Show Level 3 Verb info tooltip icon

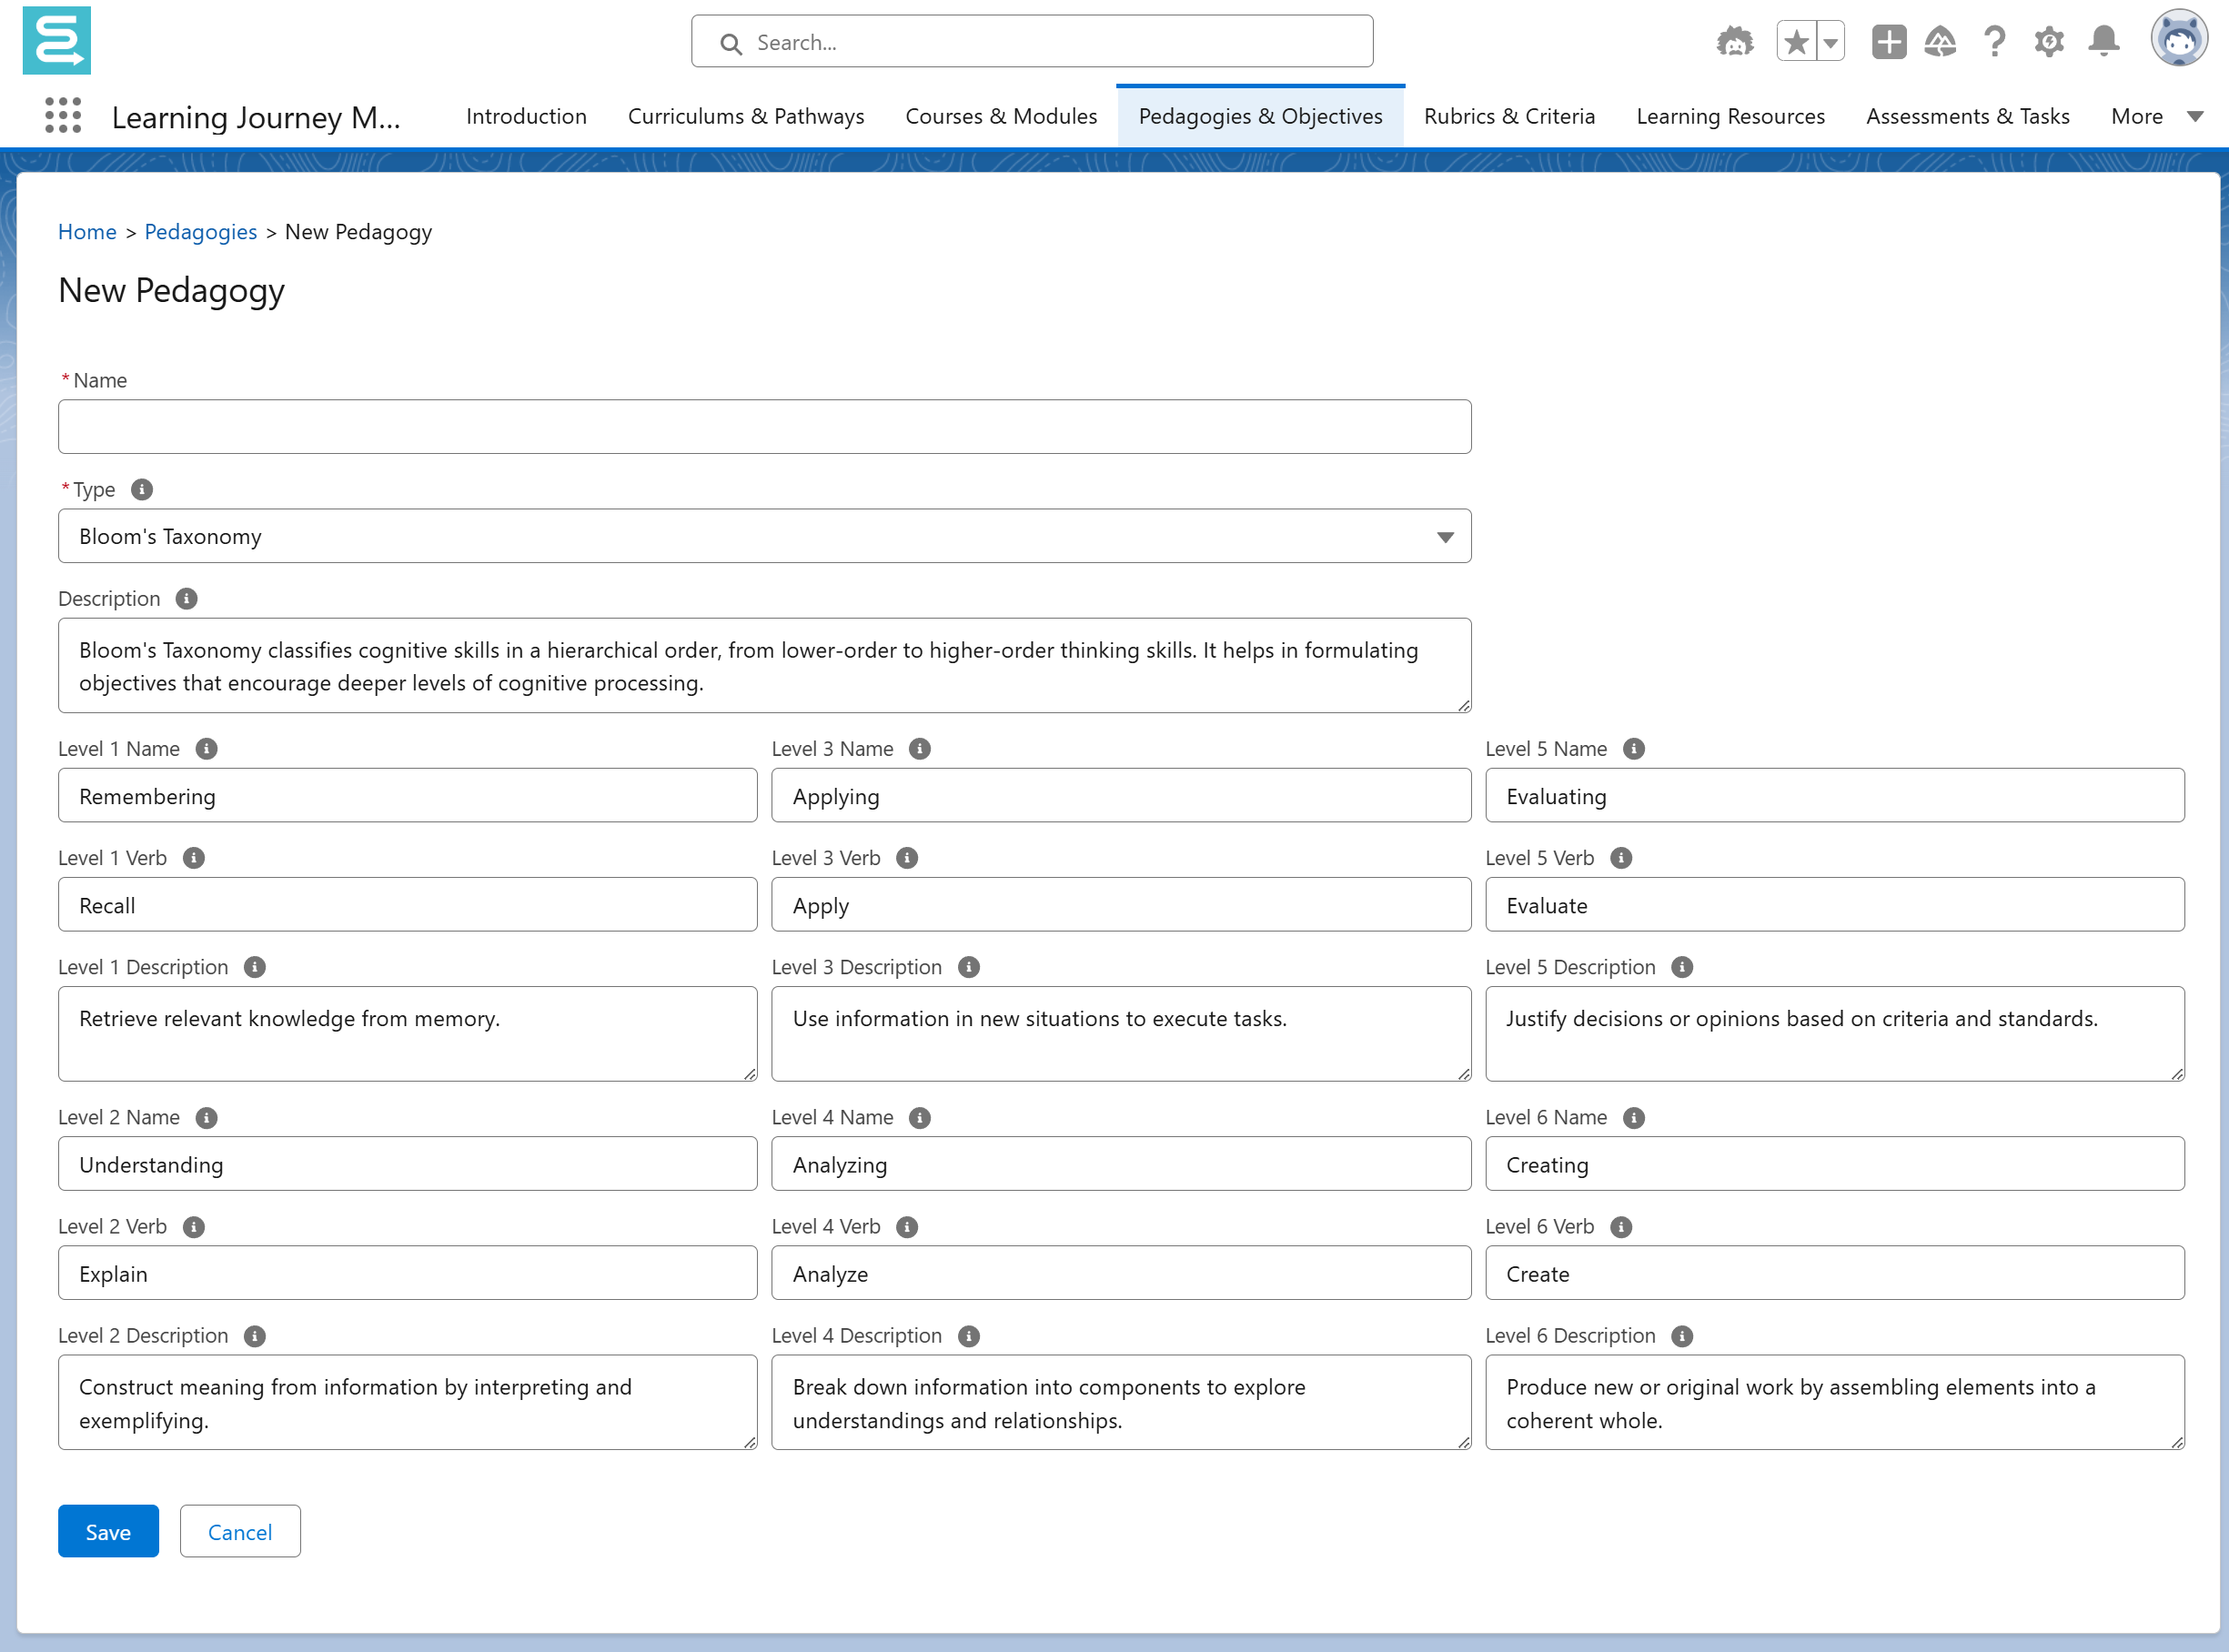907,858
